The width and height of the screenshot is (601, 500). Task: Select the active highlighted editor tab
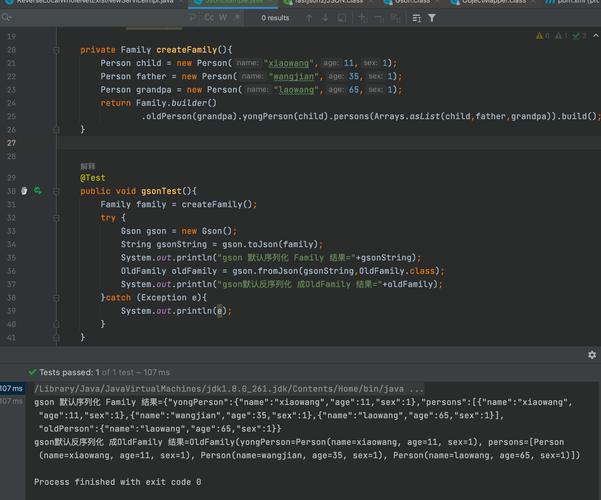point(233,2)
